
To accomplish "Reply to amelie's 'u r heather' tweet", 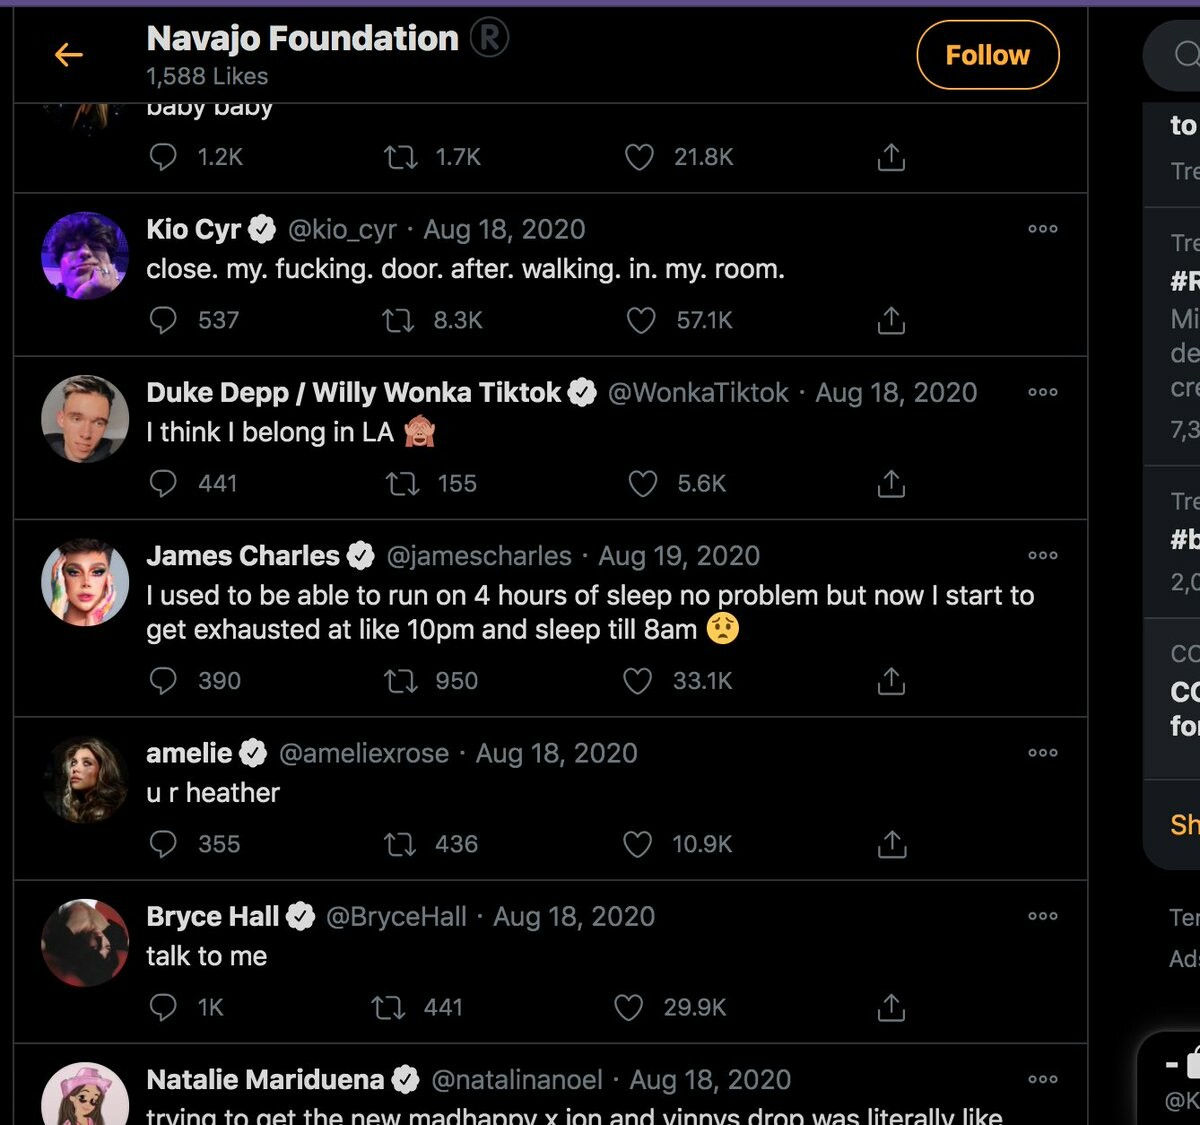I will coord(163,844).
